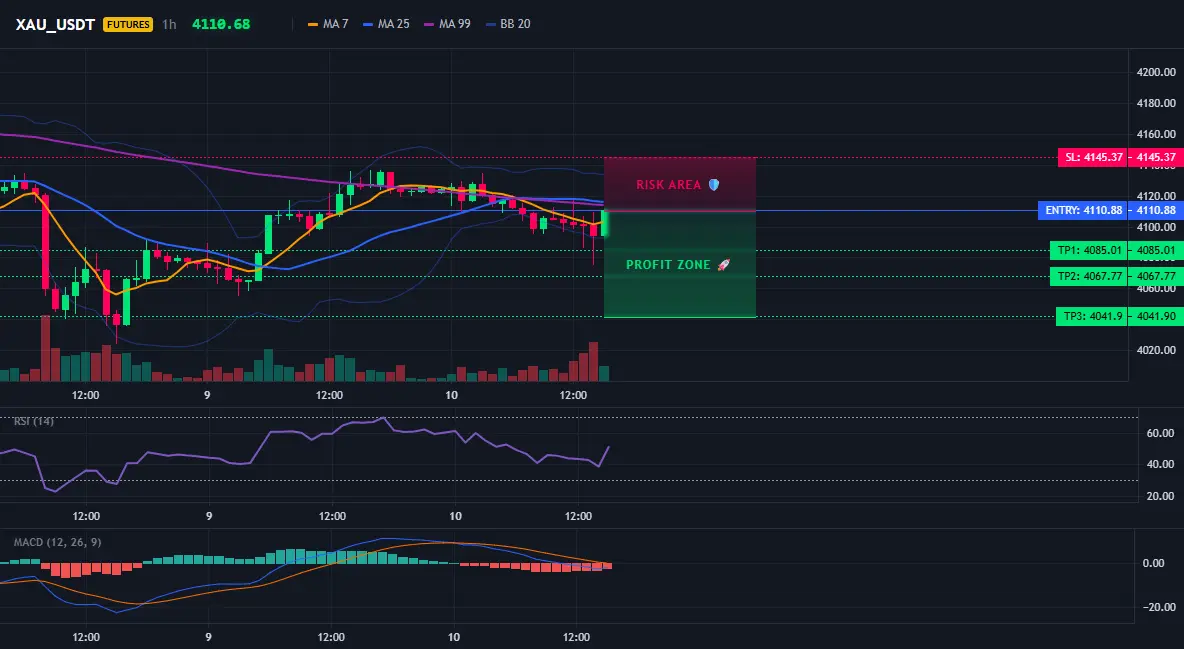This screenshot has height=649, width=1184.
Task: Open the RSI (14) indicator label
Action: (x=34, y=421)
